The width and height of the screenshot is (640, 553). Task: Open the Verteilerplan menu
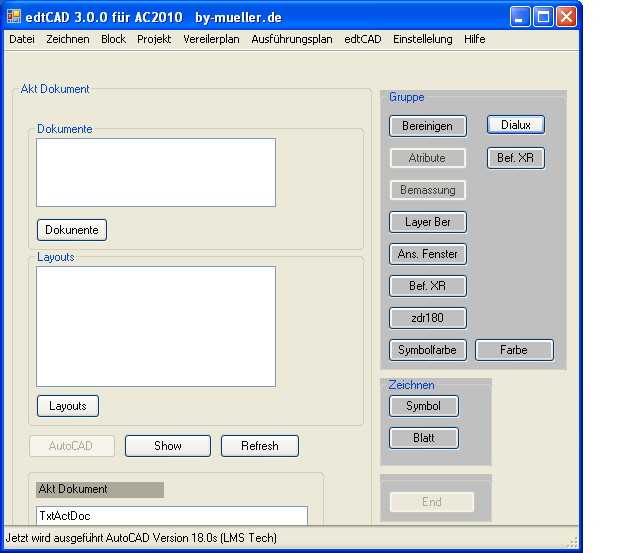tap(211, 39)
